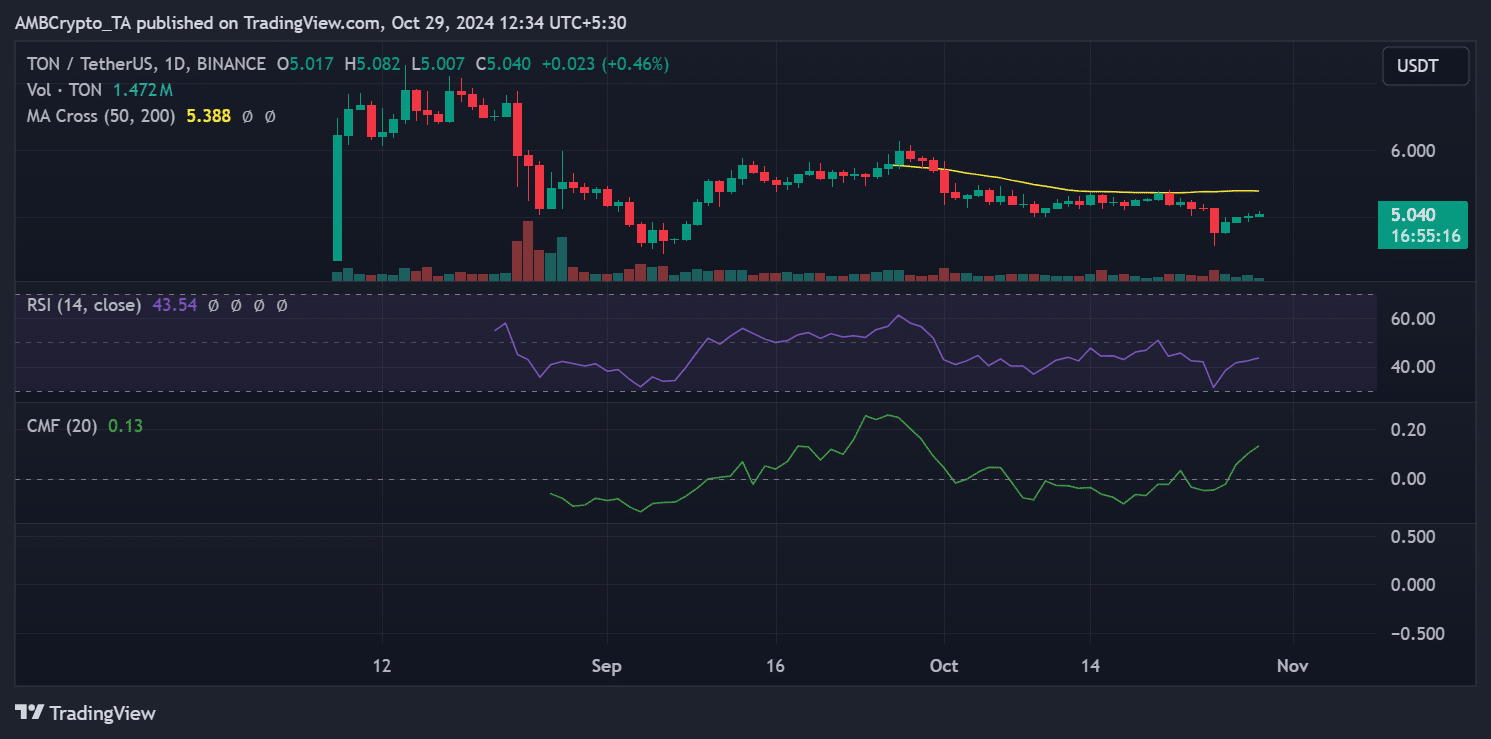Viewport: 1491px width, 739px height.
Task: Click the RSI (14, close) indicator label
Action: pyautogui.click(x=84, y=305)
